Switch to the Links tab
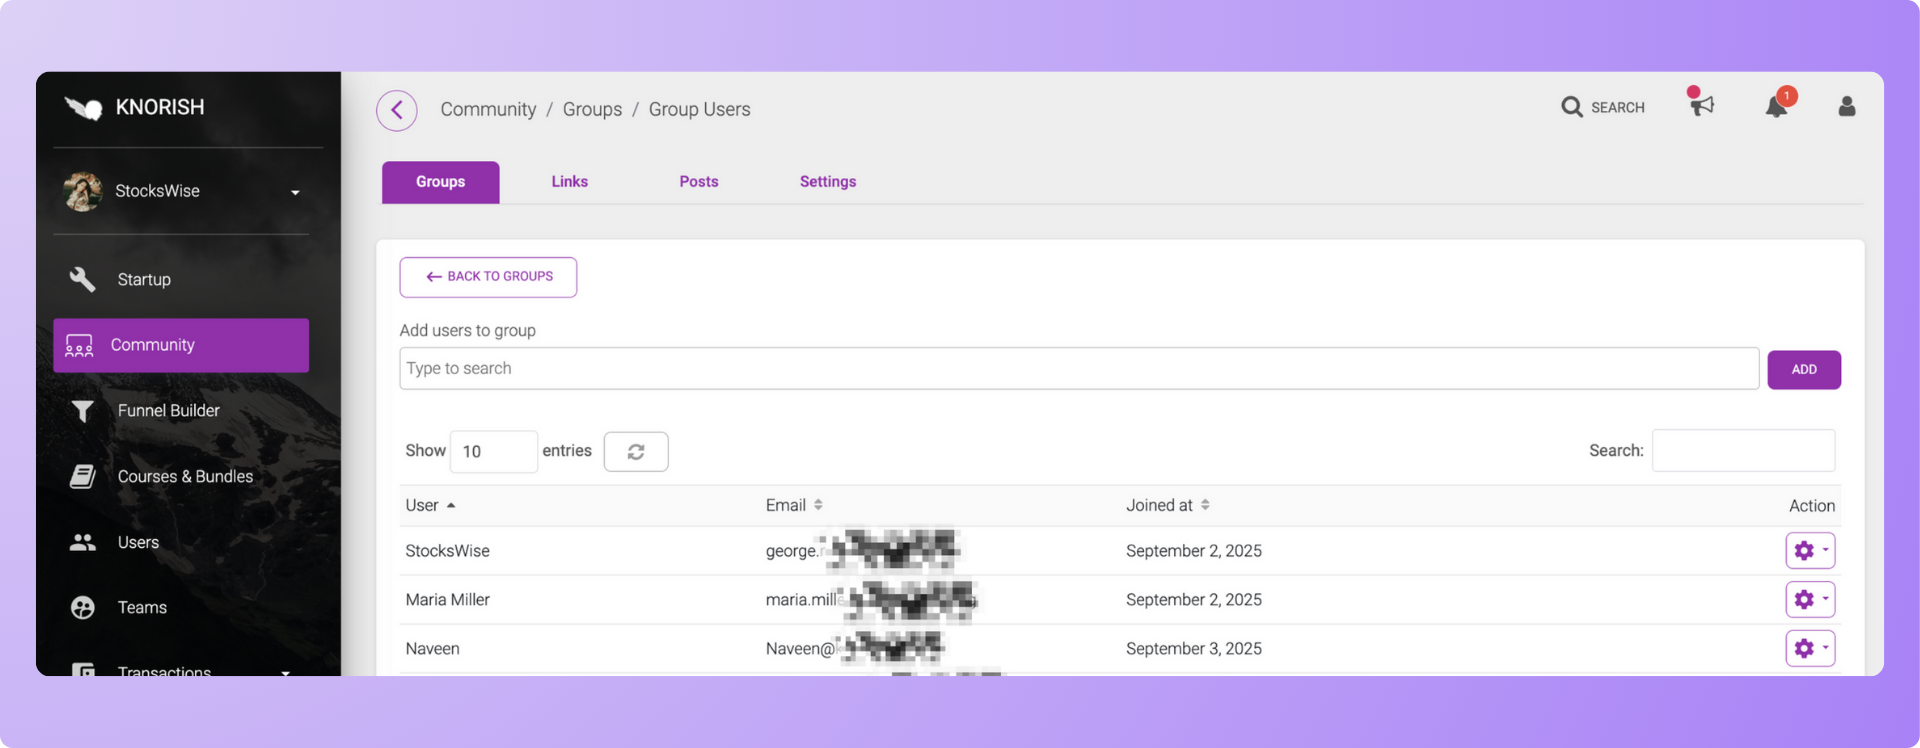The width and height of the screenshot is (1920, 748). click(x=569, y=182)
